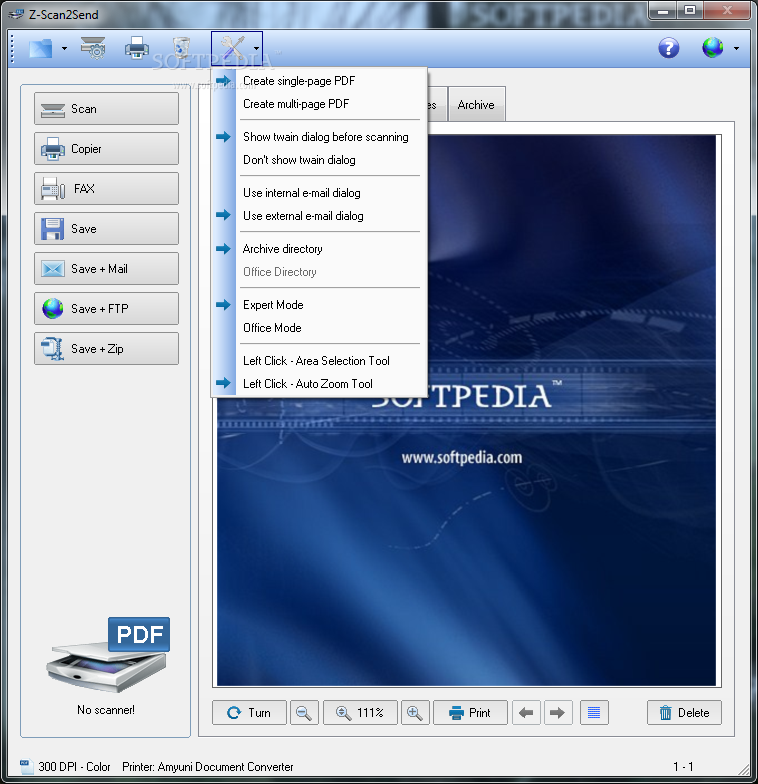The width and height of the screenshot is (758, 784).
Task: Expand the folder toolbar dropdown arrow
Action: 64,48
